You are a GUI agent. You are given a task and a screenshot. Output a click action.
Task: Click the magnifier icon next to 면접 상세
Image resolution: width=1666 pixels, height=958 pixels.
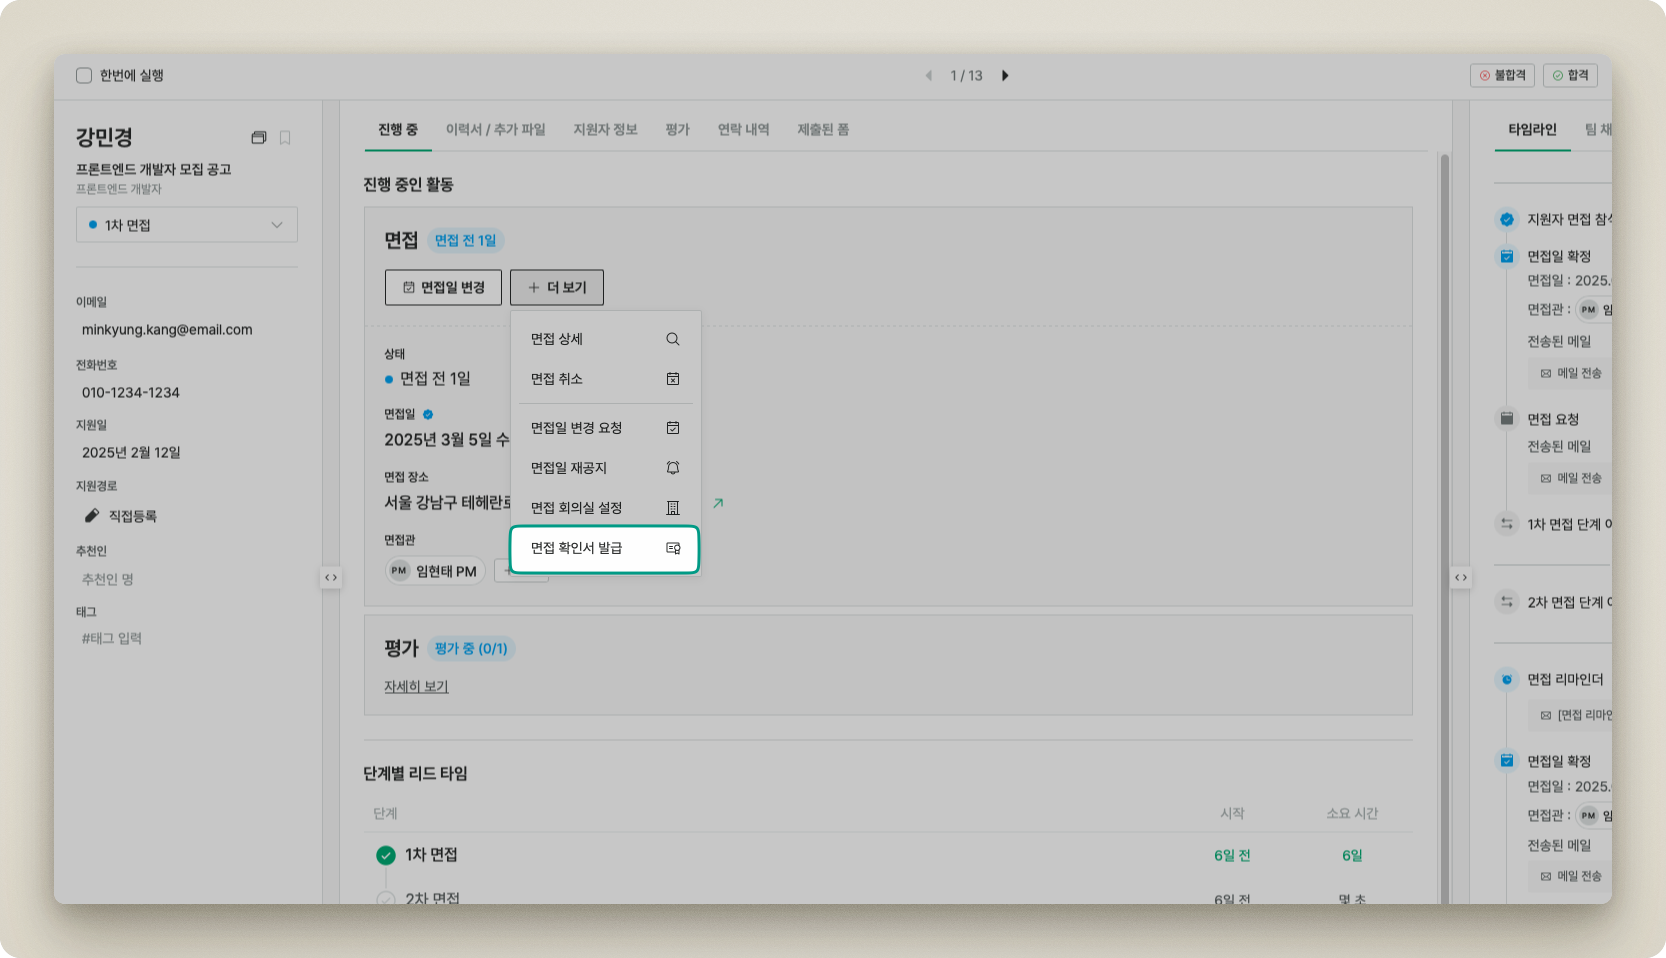tap(673, 339)
